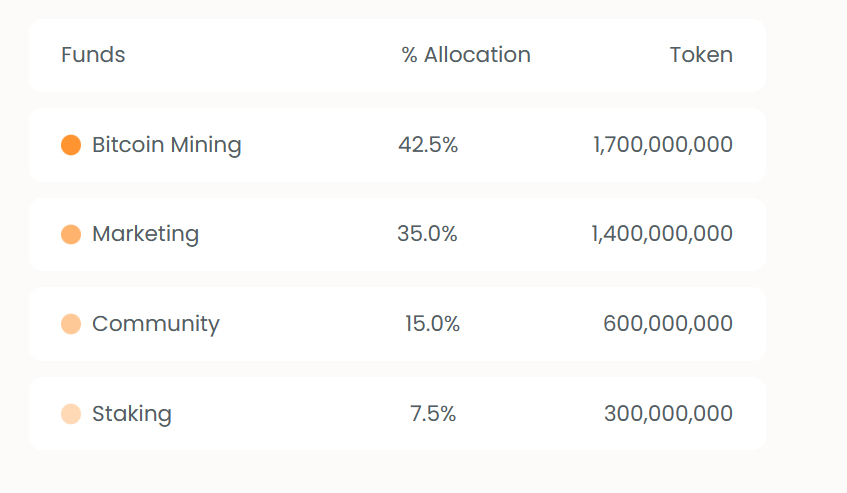This screenshot has height=493, width=847.
Task: Select the Staking fund name
Action: (x=132, y=414)
